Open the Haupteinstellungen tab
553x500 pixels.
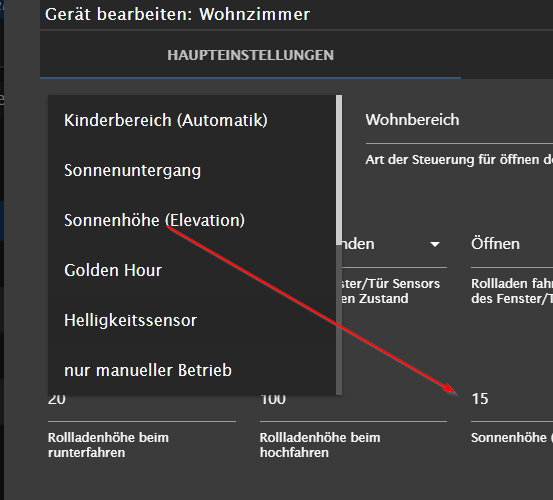pos(250,55)
